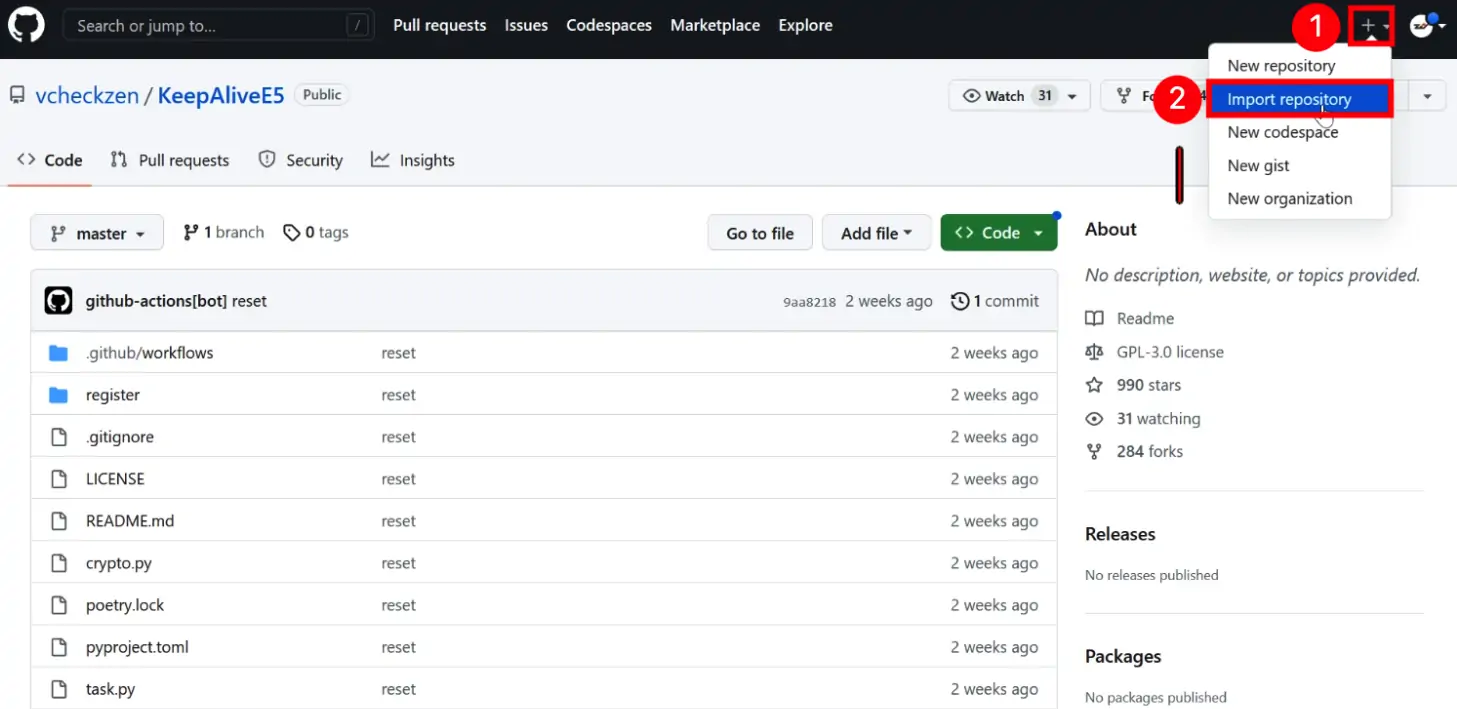Expand the green Code dropdown button
Screen dimensions: 1457x709
click(998, 233)
